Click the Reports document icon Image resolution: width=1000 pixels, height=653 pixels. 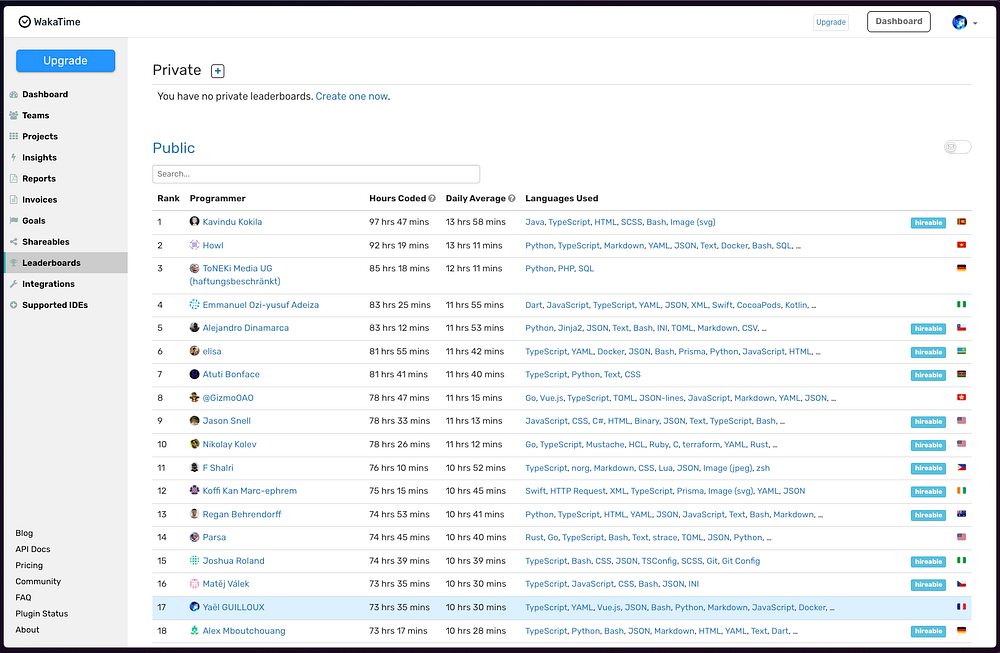click(x=13, y=179)
